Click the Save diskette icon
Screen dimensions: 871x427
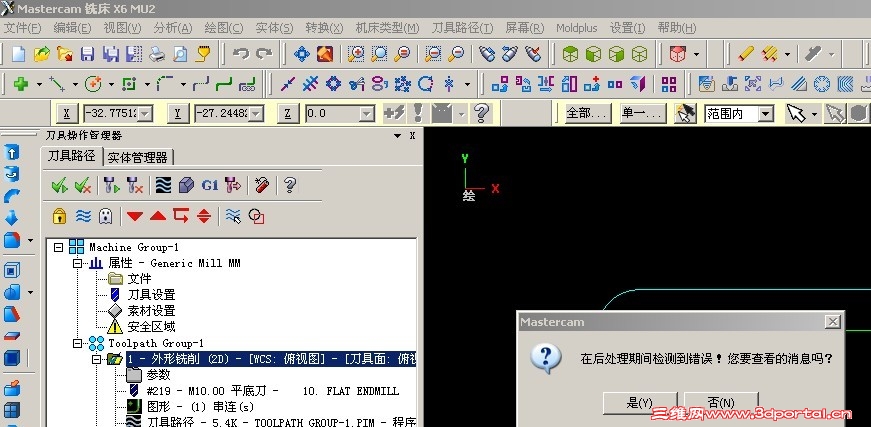(x=88, y=54)
